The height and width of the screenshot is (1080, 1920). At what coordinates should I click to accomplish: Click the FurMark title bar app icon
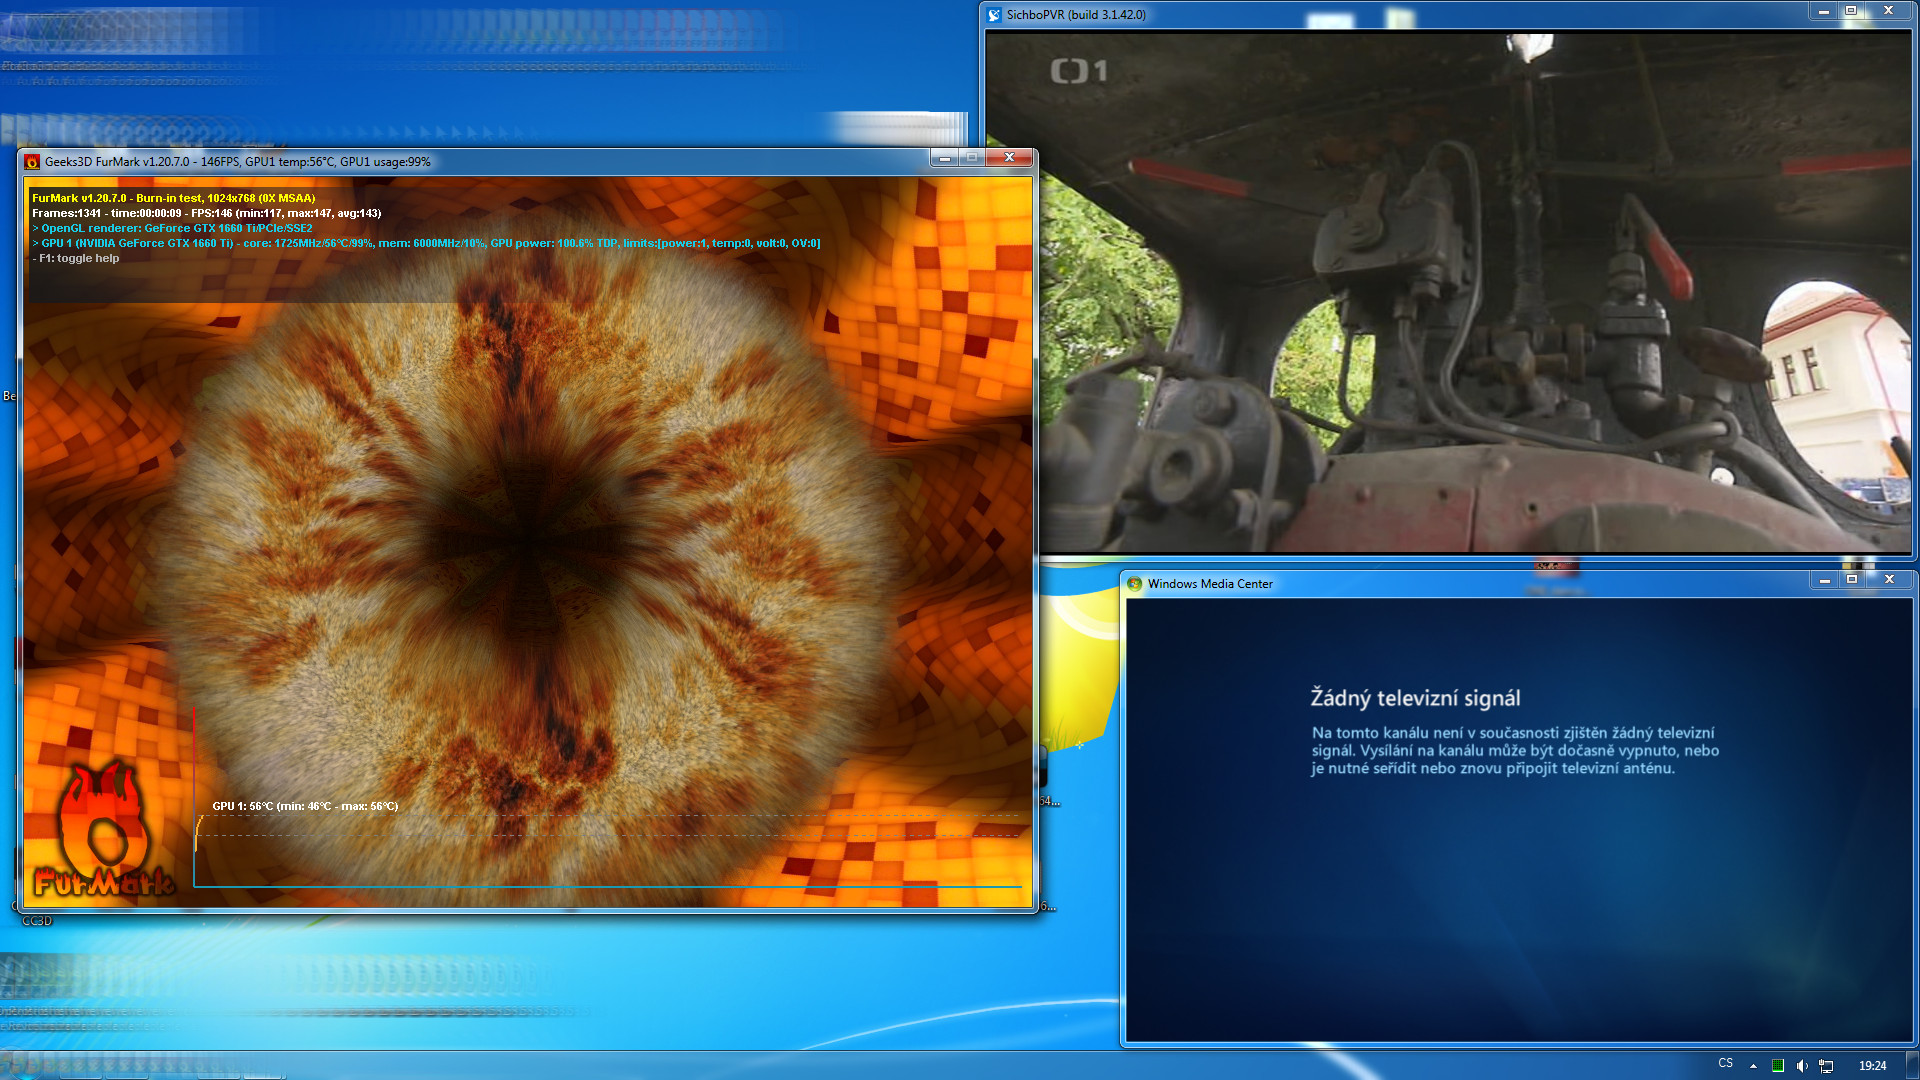(x=32, y=162)
